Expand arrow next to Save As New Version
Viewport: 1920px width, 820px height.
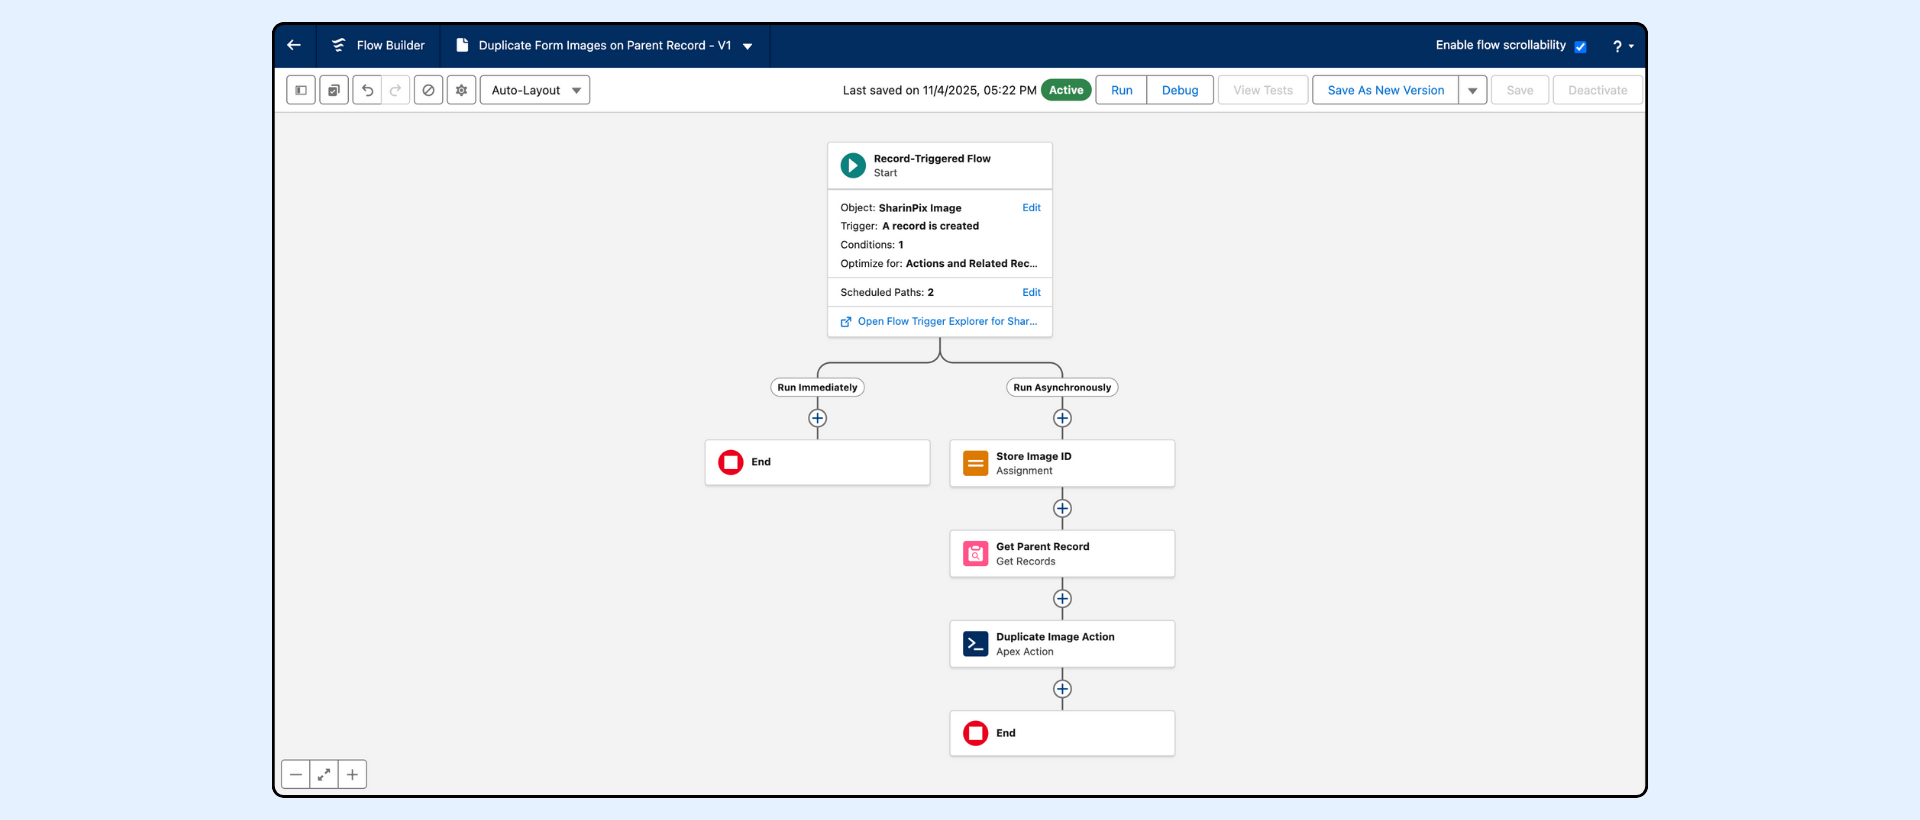tap(1472, 90)
